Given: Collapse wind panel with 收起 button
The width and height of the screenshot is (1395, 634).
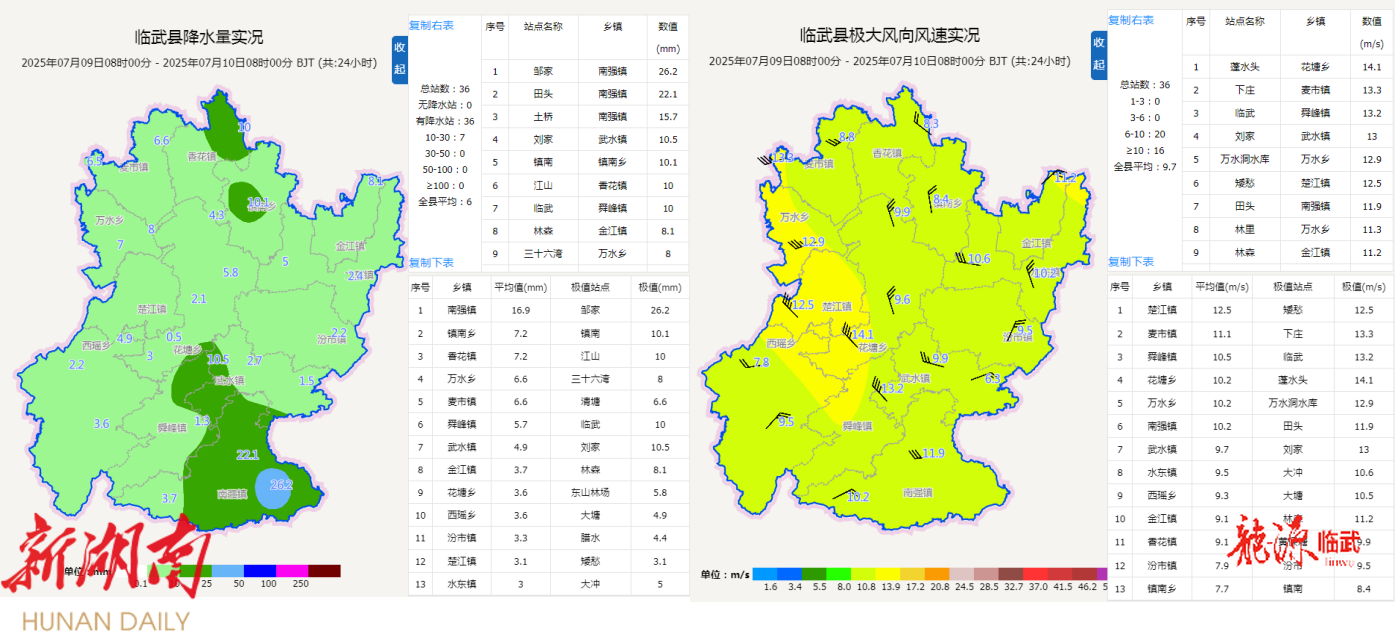Looking at the screenshot, I should point(1099,54).
